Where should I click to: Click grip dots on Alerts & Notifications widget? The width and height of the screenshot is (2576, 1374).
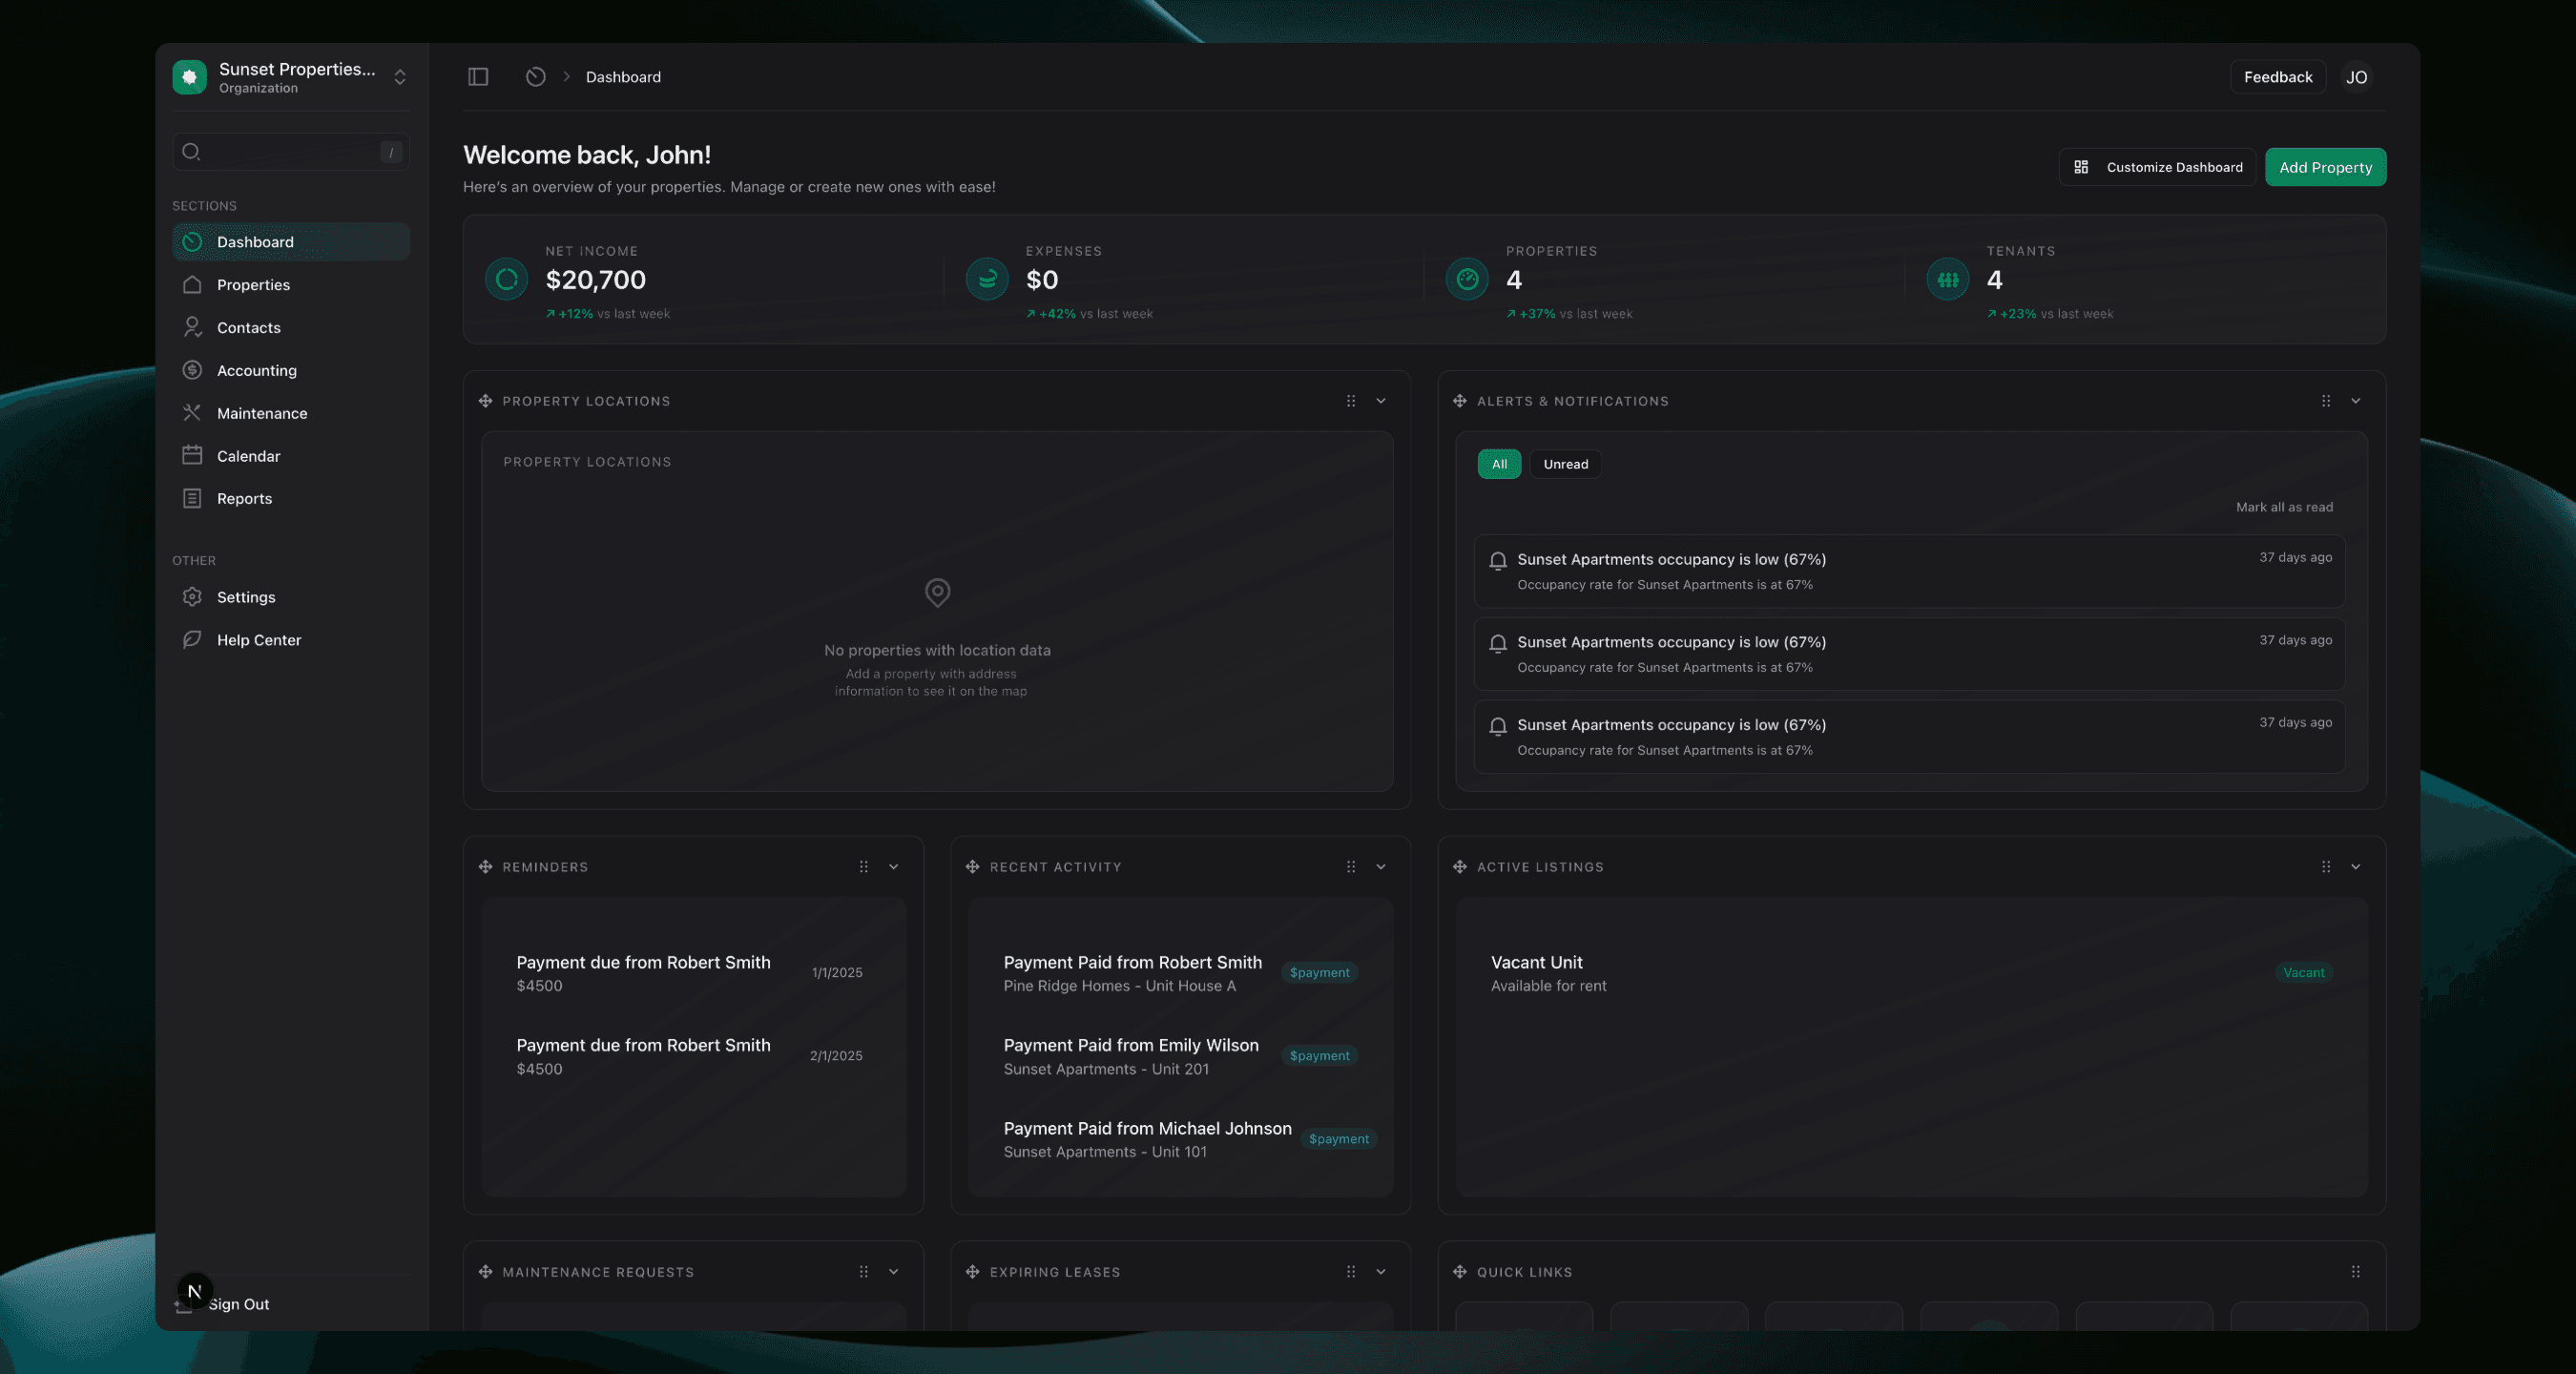coord(2326,401)
